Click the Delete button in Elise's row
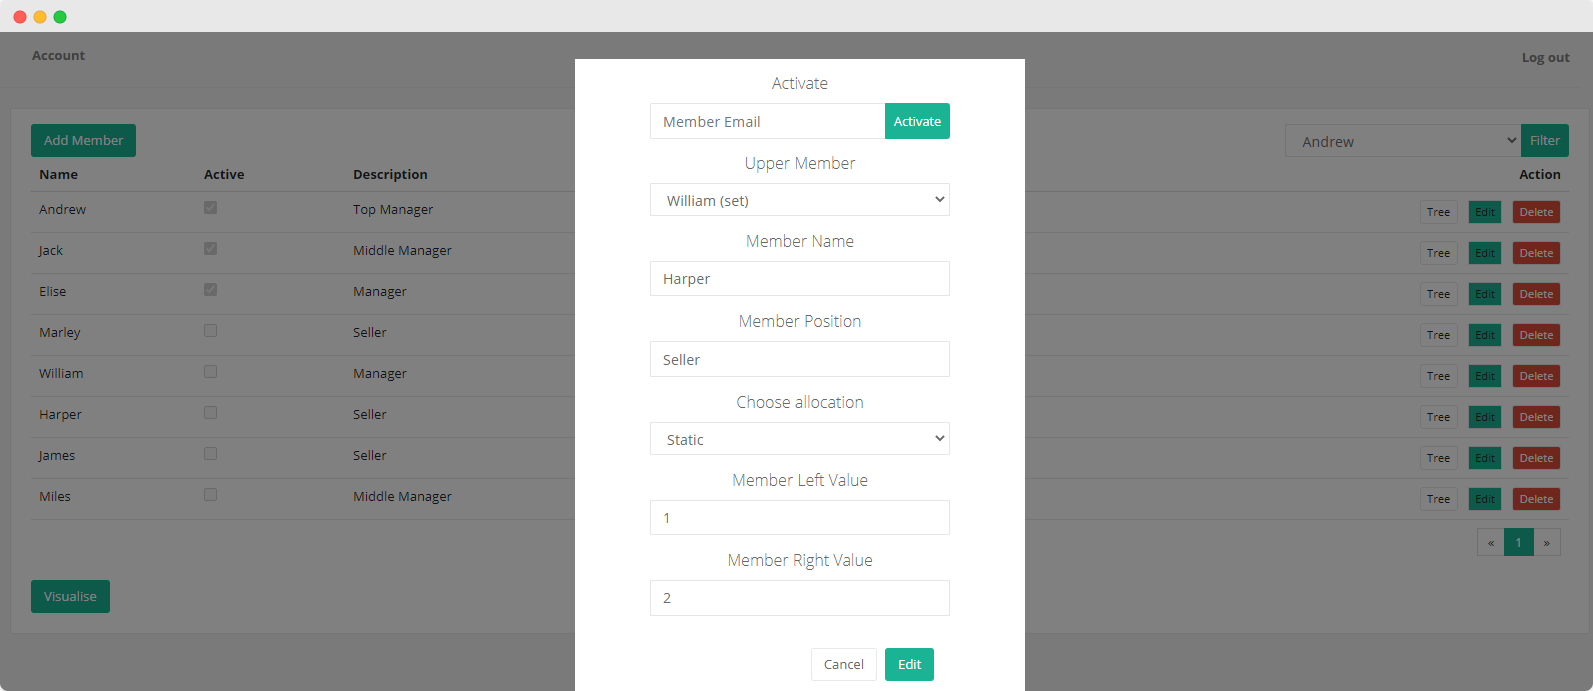Image resolution: width=1593 pixels, height=691 pixels. [x=1536, y=294]
